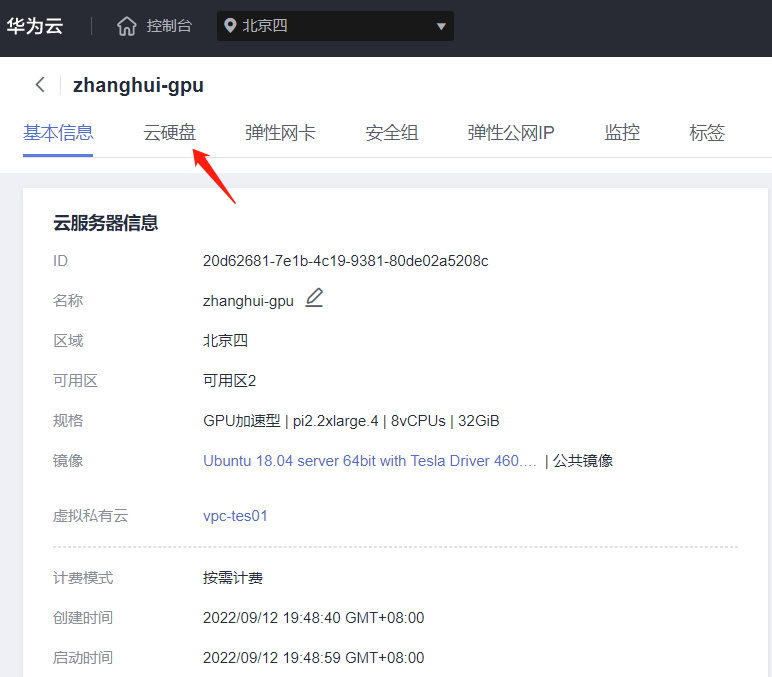Click the 虚拟私有云 field label
The image size is (772, 677).
click(91, 516)
